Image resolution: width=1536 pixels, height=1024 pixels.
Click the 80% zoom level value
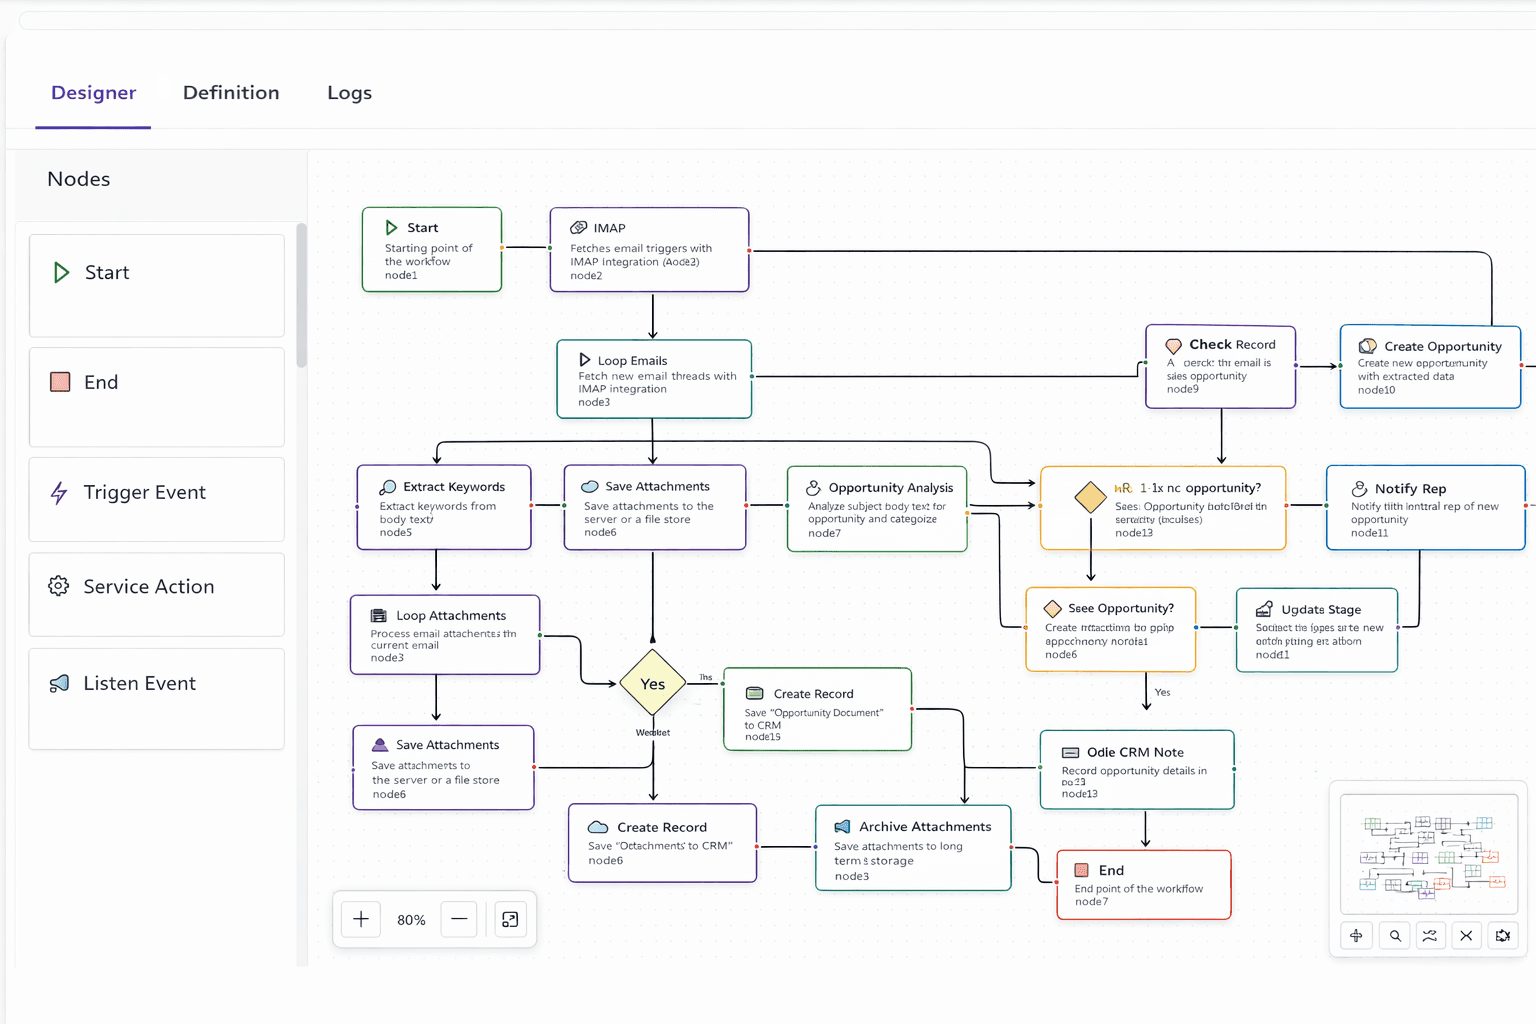pos(411,920)
